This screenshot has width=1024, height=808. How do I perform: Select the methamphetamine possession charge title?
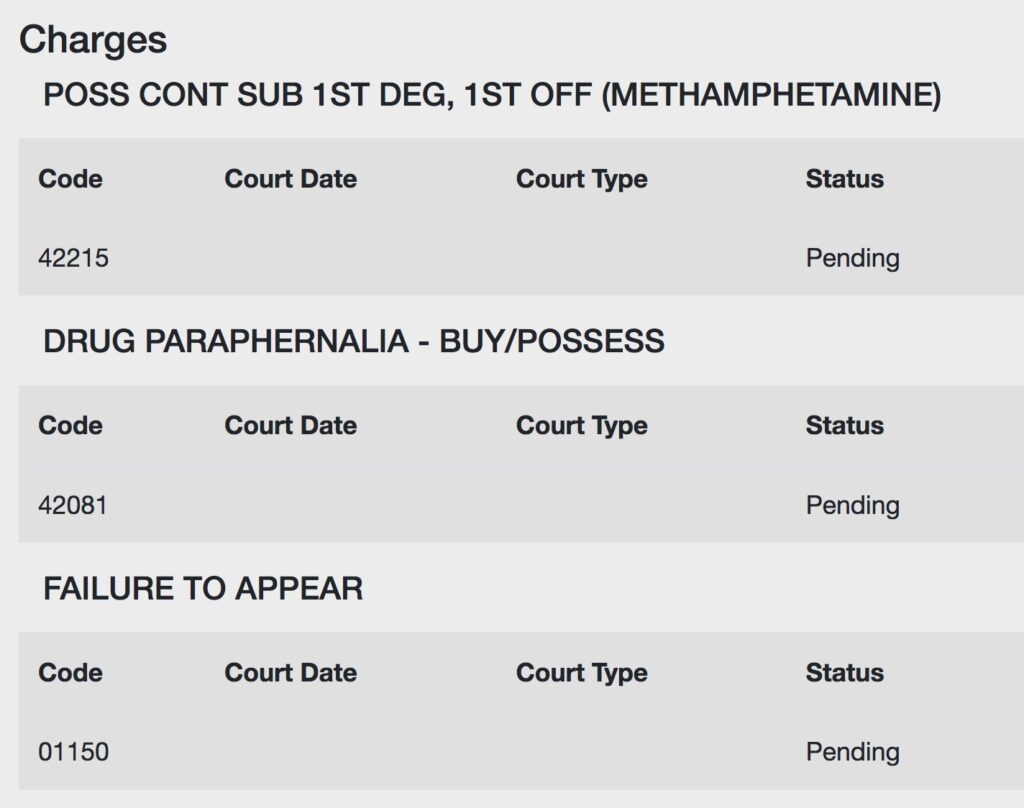point(492,95)
